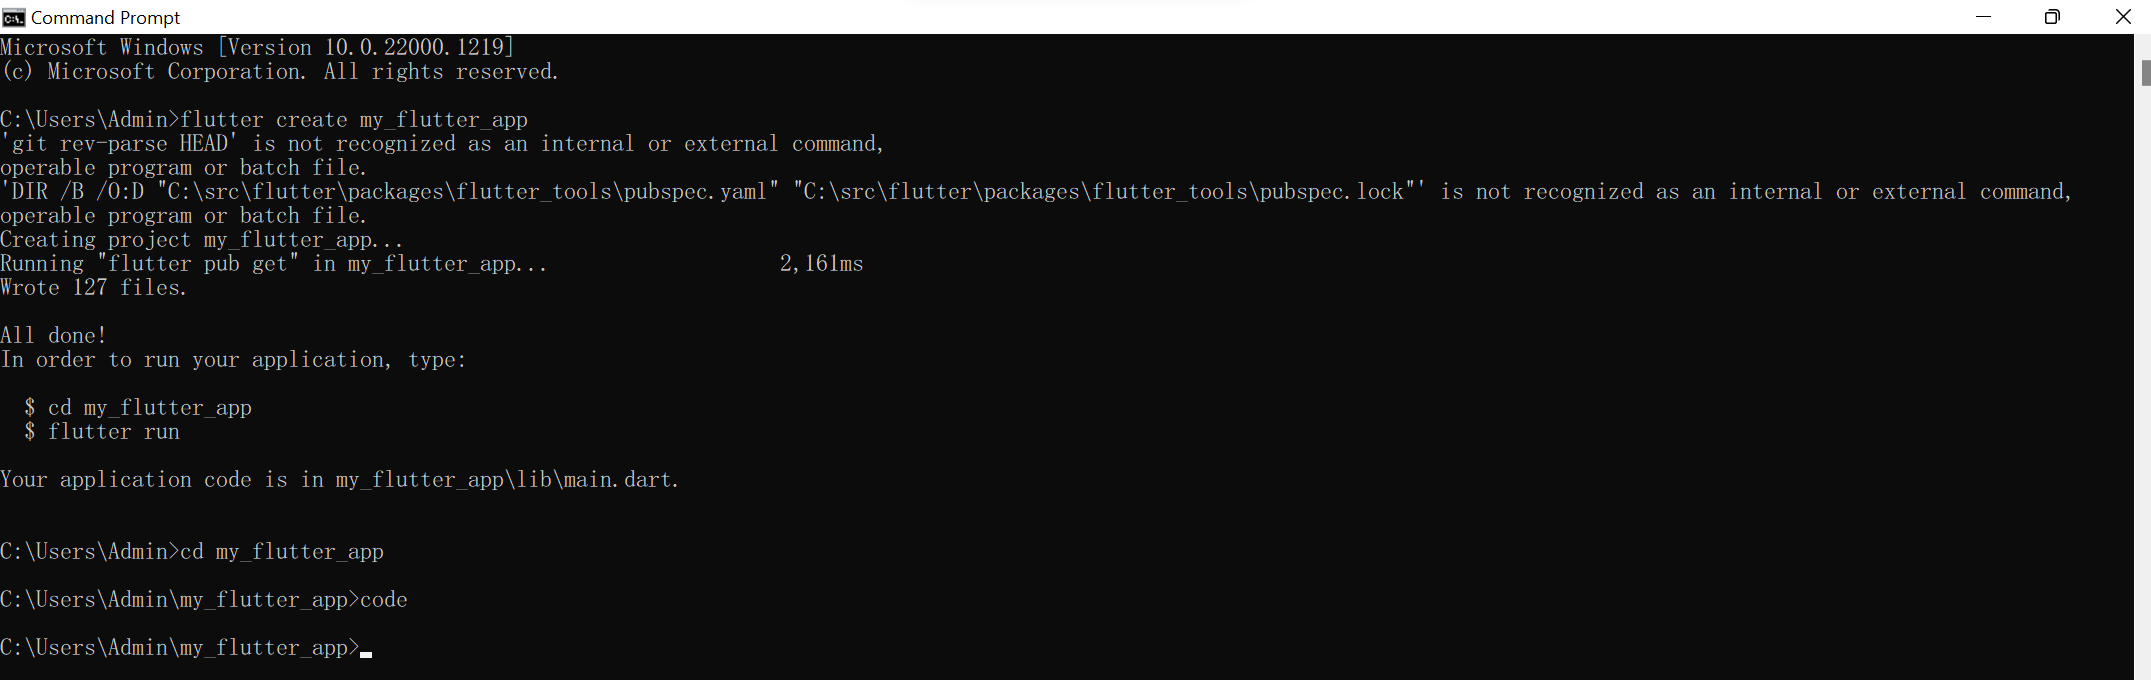Click the 'Running flutter pub get' output line
The width and height of the screenshot is (2151, 680).
click(x=273, y=263)
